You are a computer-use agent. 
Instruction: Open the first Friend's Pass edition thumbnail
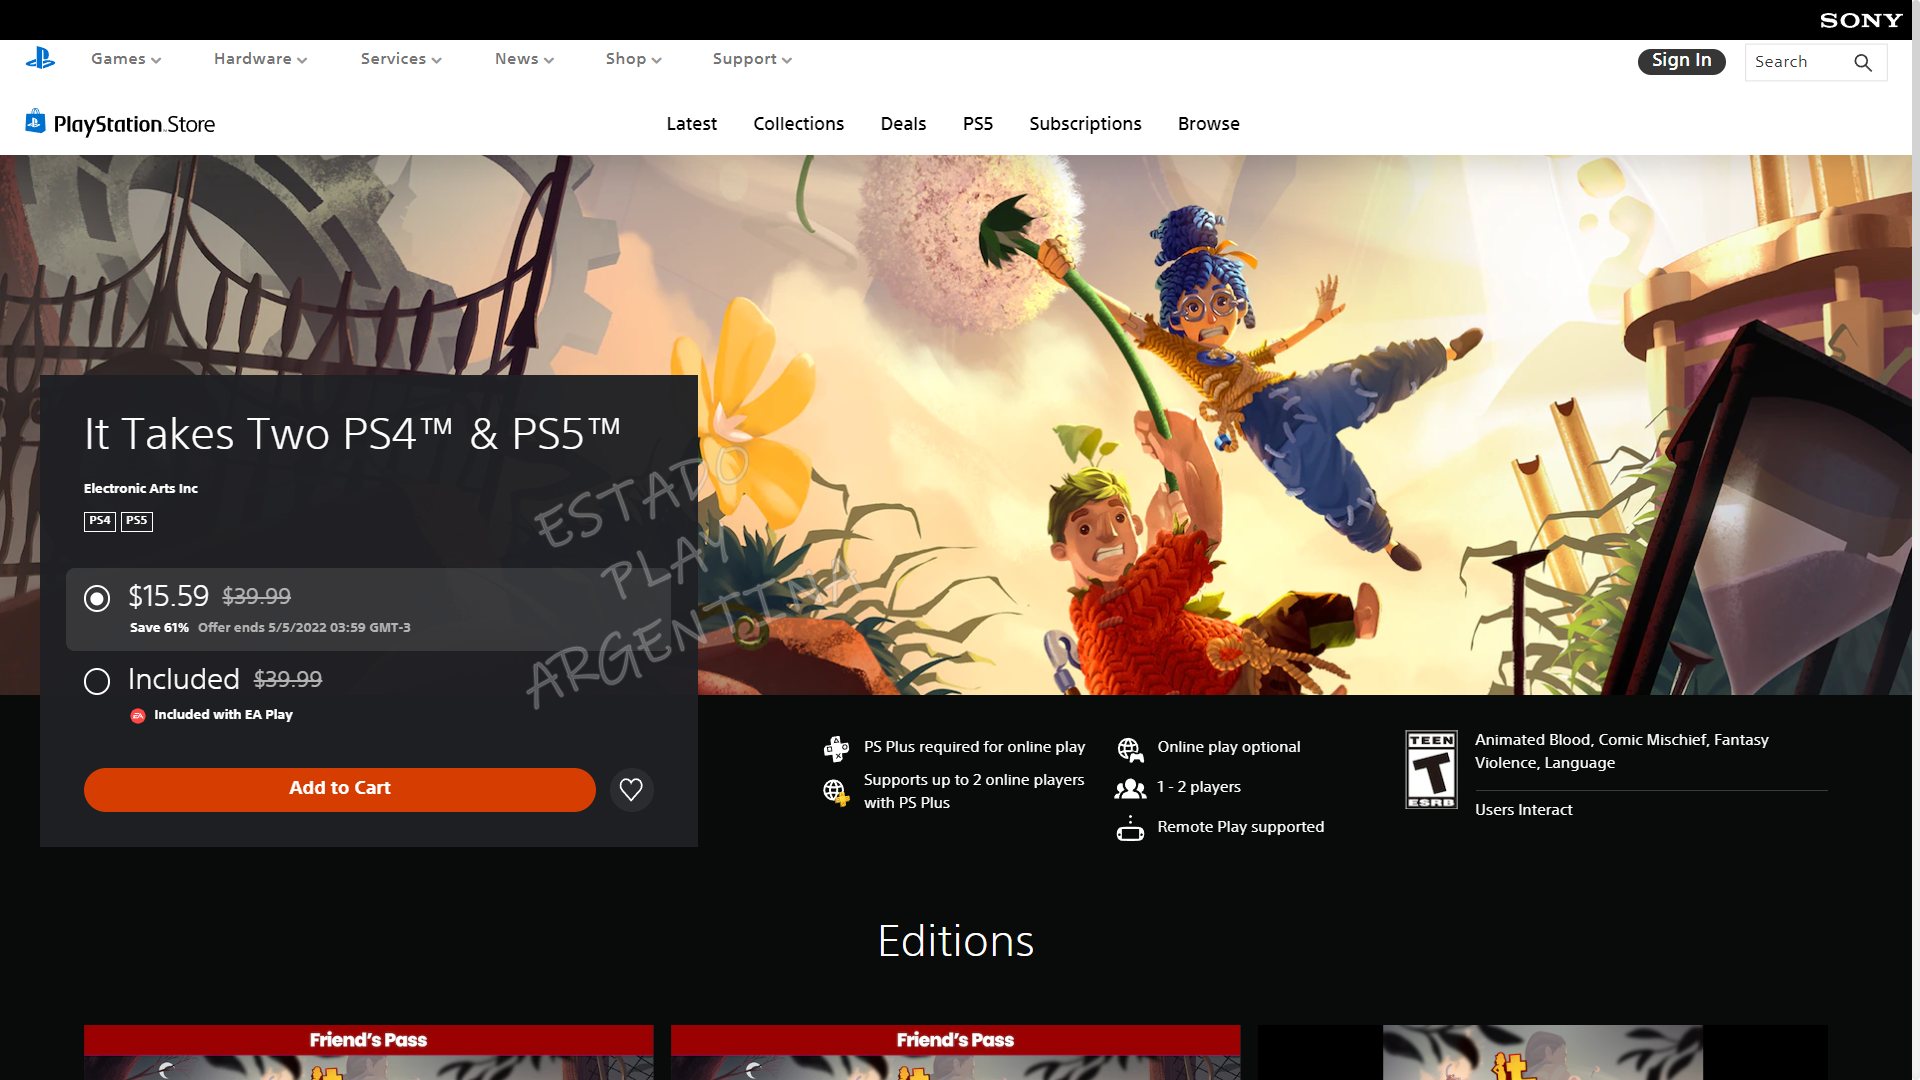368,1053
